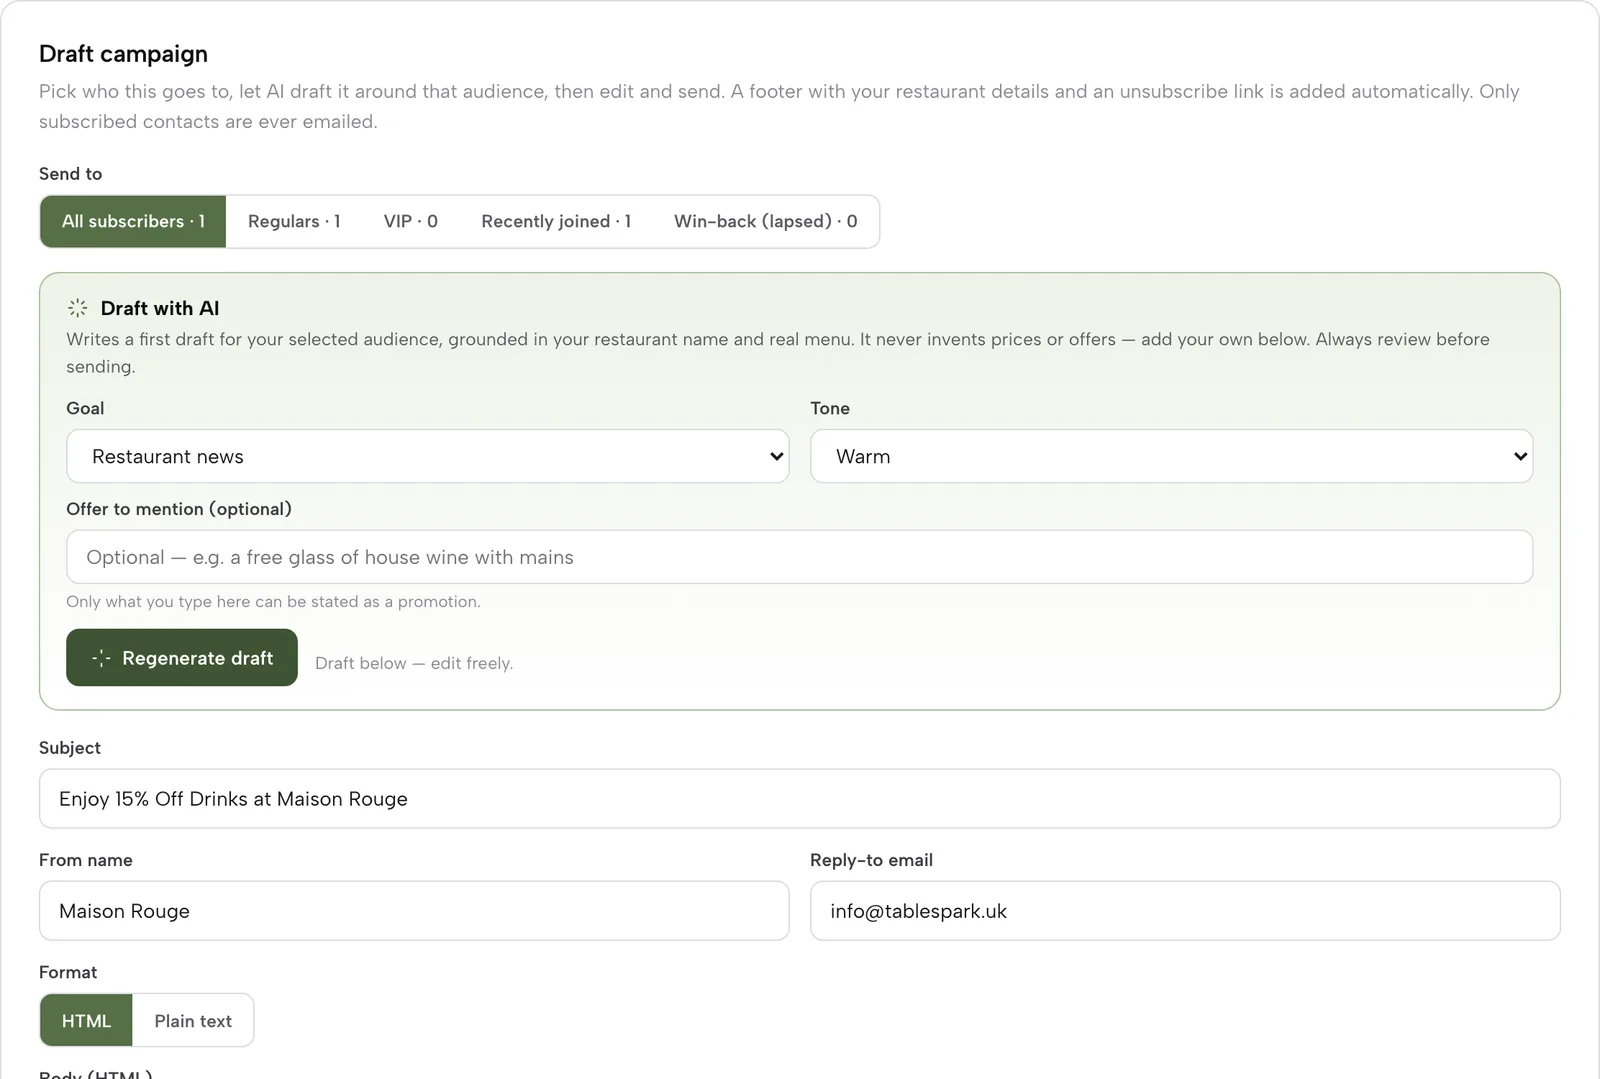Click the 'Draft below — edit freely.' note
The width and height of the screenshot is (1600, 1079).
coord(414,663)
